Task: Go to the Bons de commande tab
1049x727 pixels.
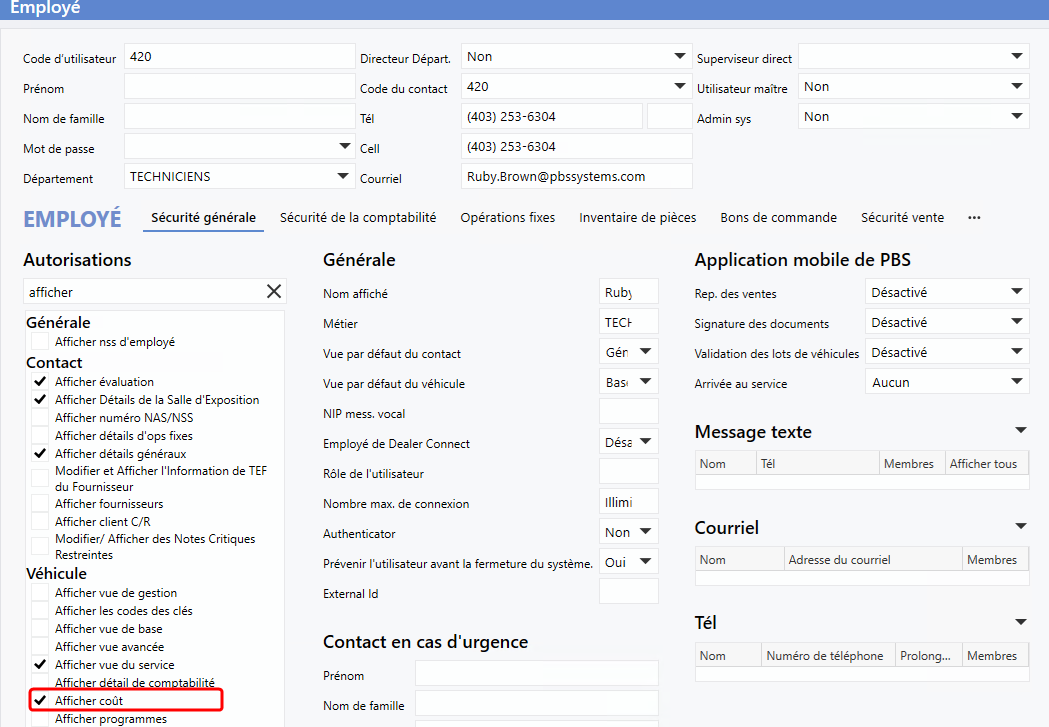Action: coord(779,218)
